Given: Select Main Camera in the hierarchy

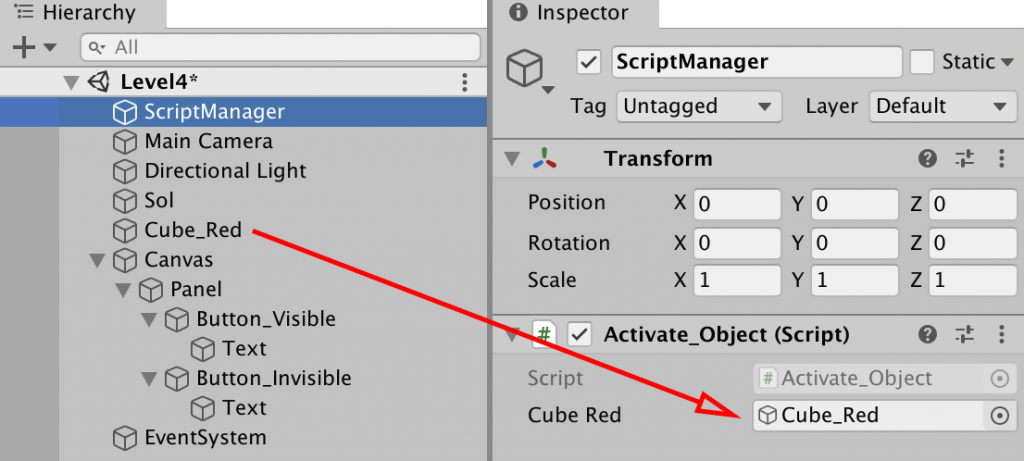Looking at the screenshot, I should tap(208, 142).
